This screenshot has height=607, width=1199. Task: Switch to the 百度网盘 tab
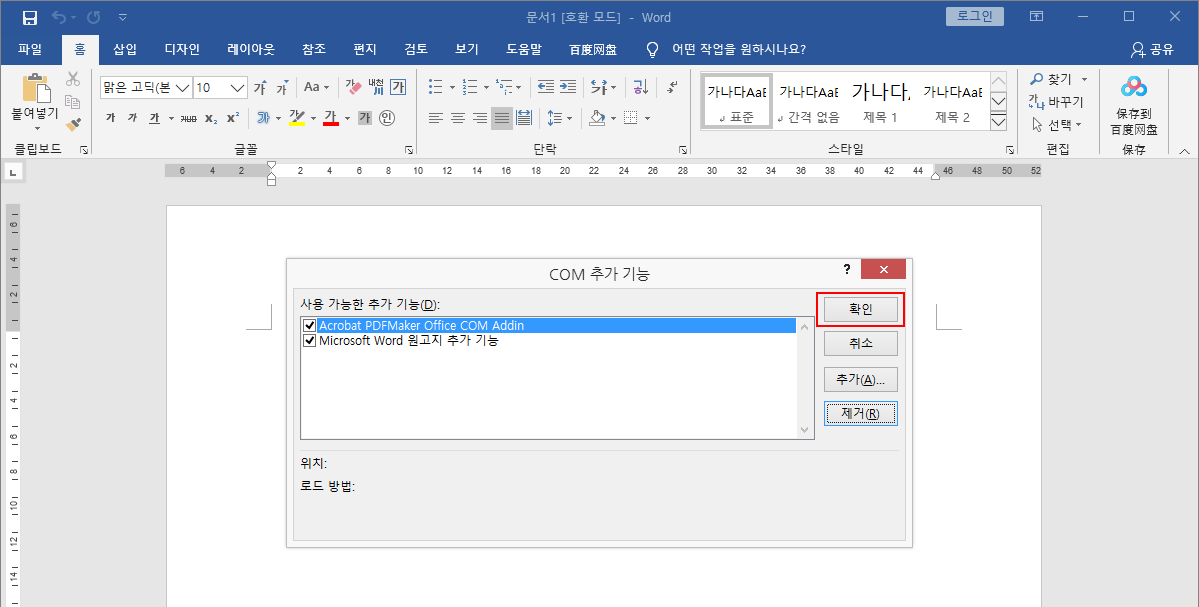[593, 50]
